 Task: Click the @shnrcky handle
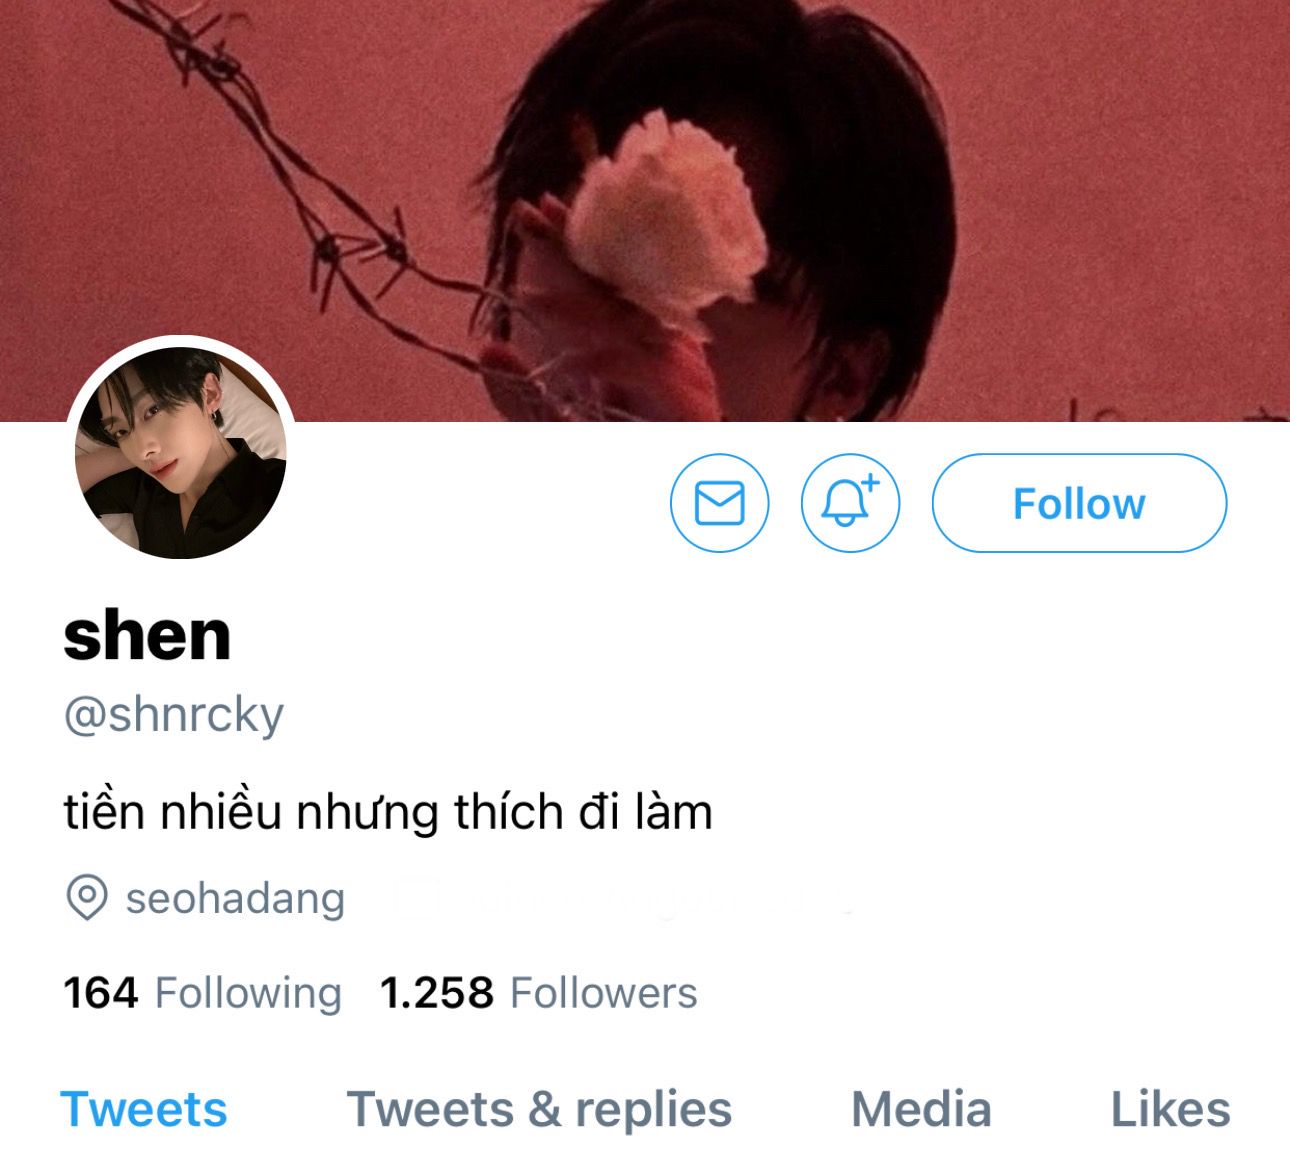point(174,715)
